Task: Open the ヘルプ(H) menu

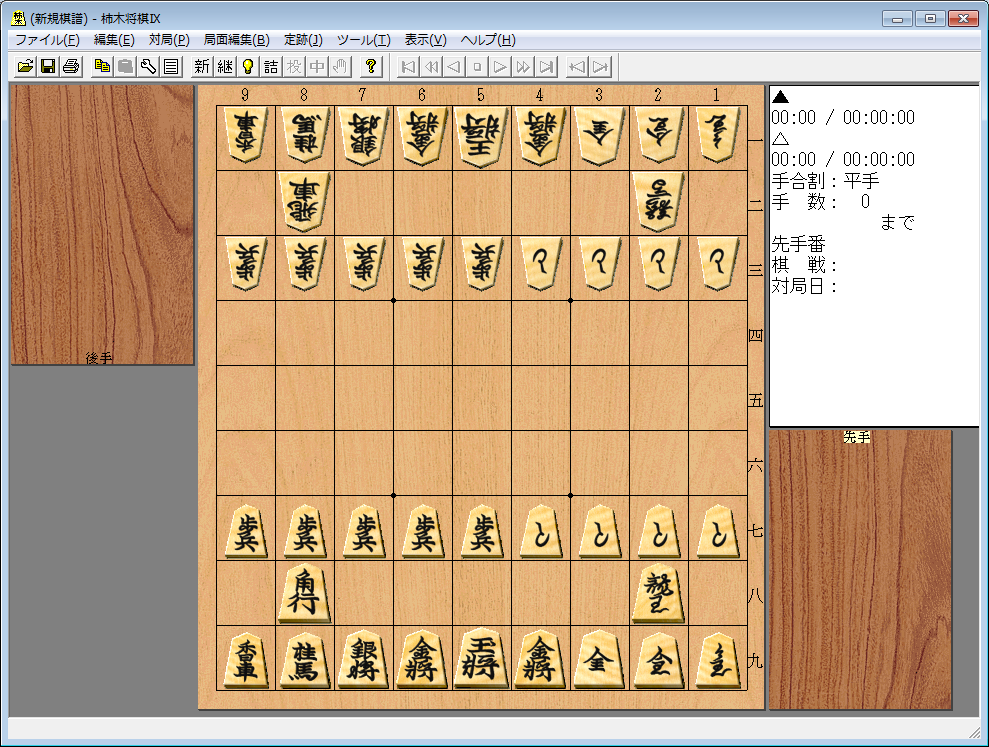Action: coord(488,40)
